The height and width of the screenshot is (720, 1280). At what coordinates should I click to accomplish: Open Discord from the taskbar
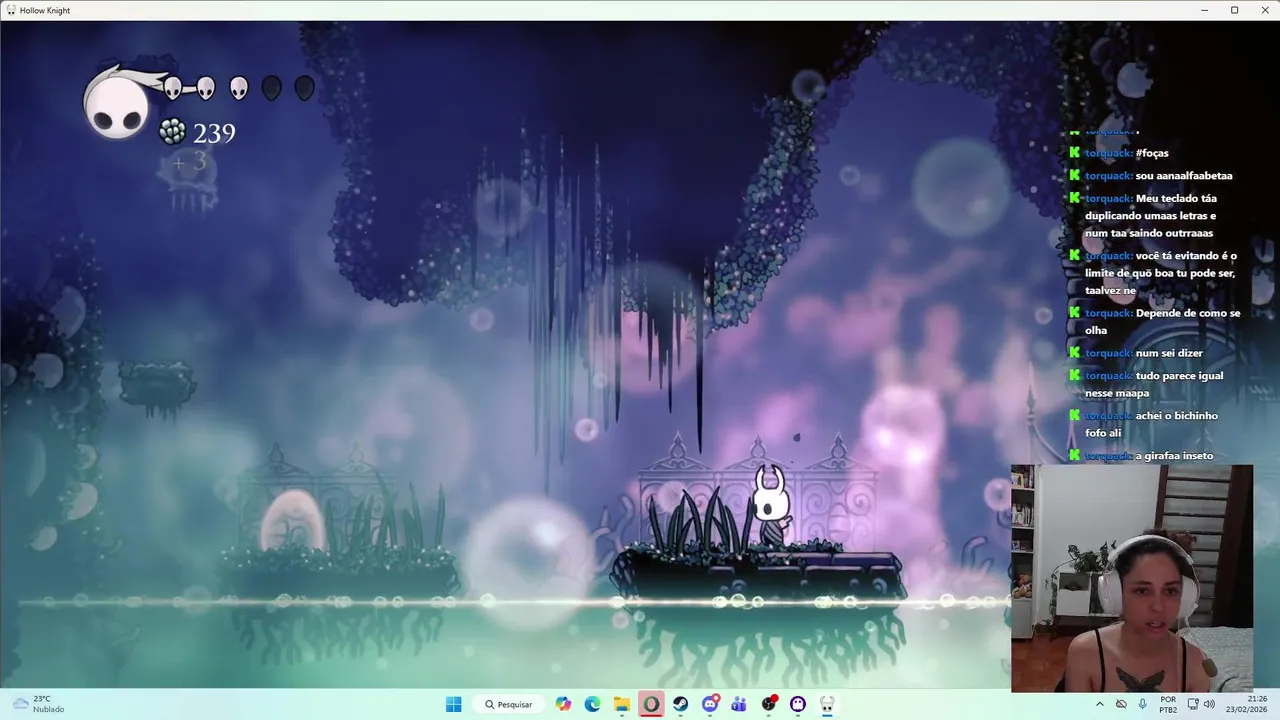point(710,704)
